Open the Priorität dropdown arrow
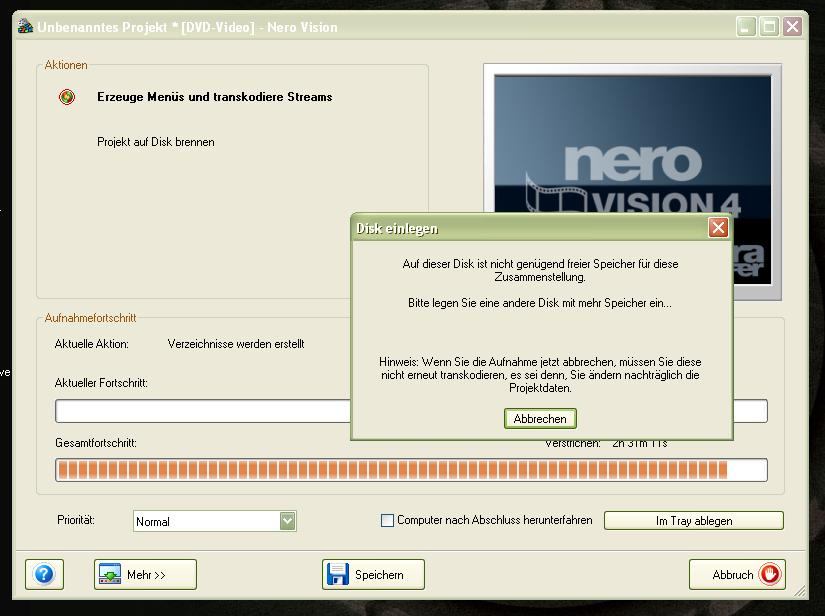Screen dimensions: 825x616 click(287, 521)
